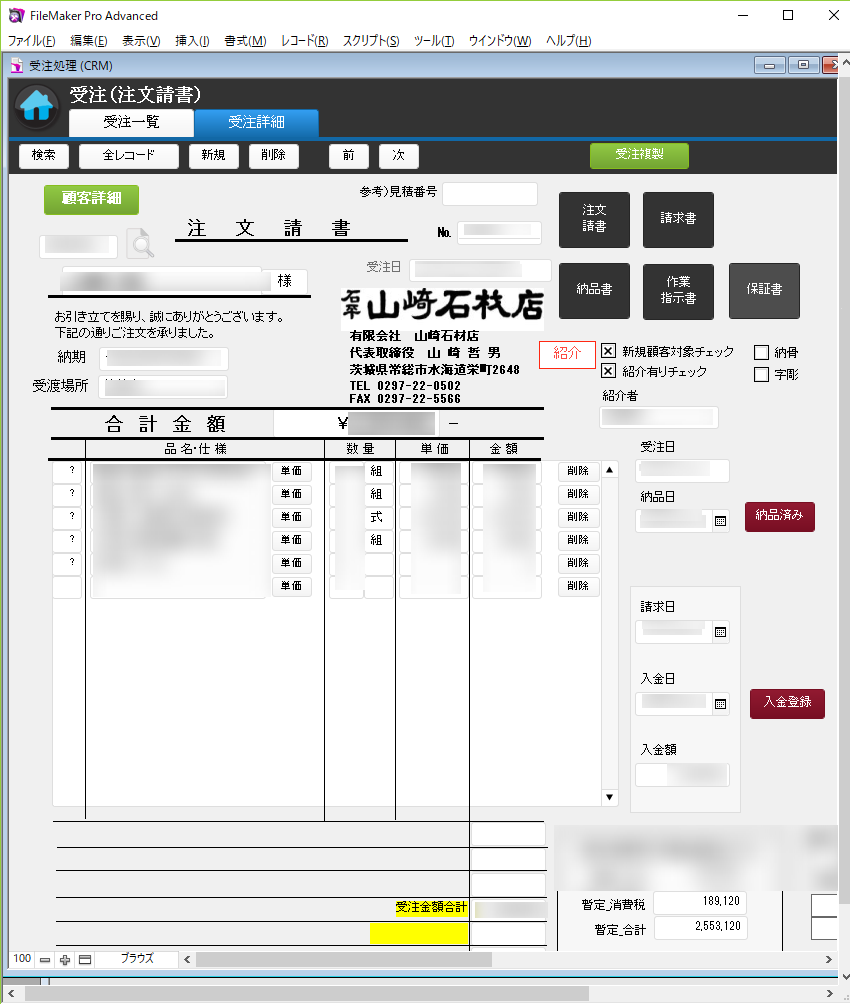The image size is (850, 1004).
Task: Click 請求書 button
Action: pos(678,220)
